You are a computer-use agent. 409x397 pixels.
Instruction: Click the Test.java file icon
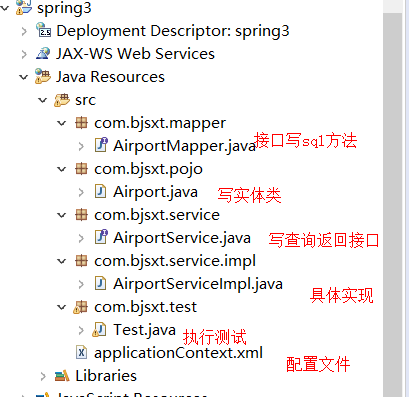(x=99, y=329)
